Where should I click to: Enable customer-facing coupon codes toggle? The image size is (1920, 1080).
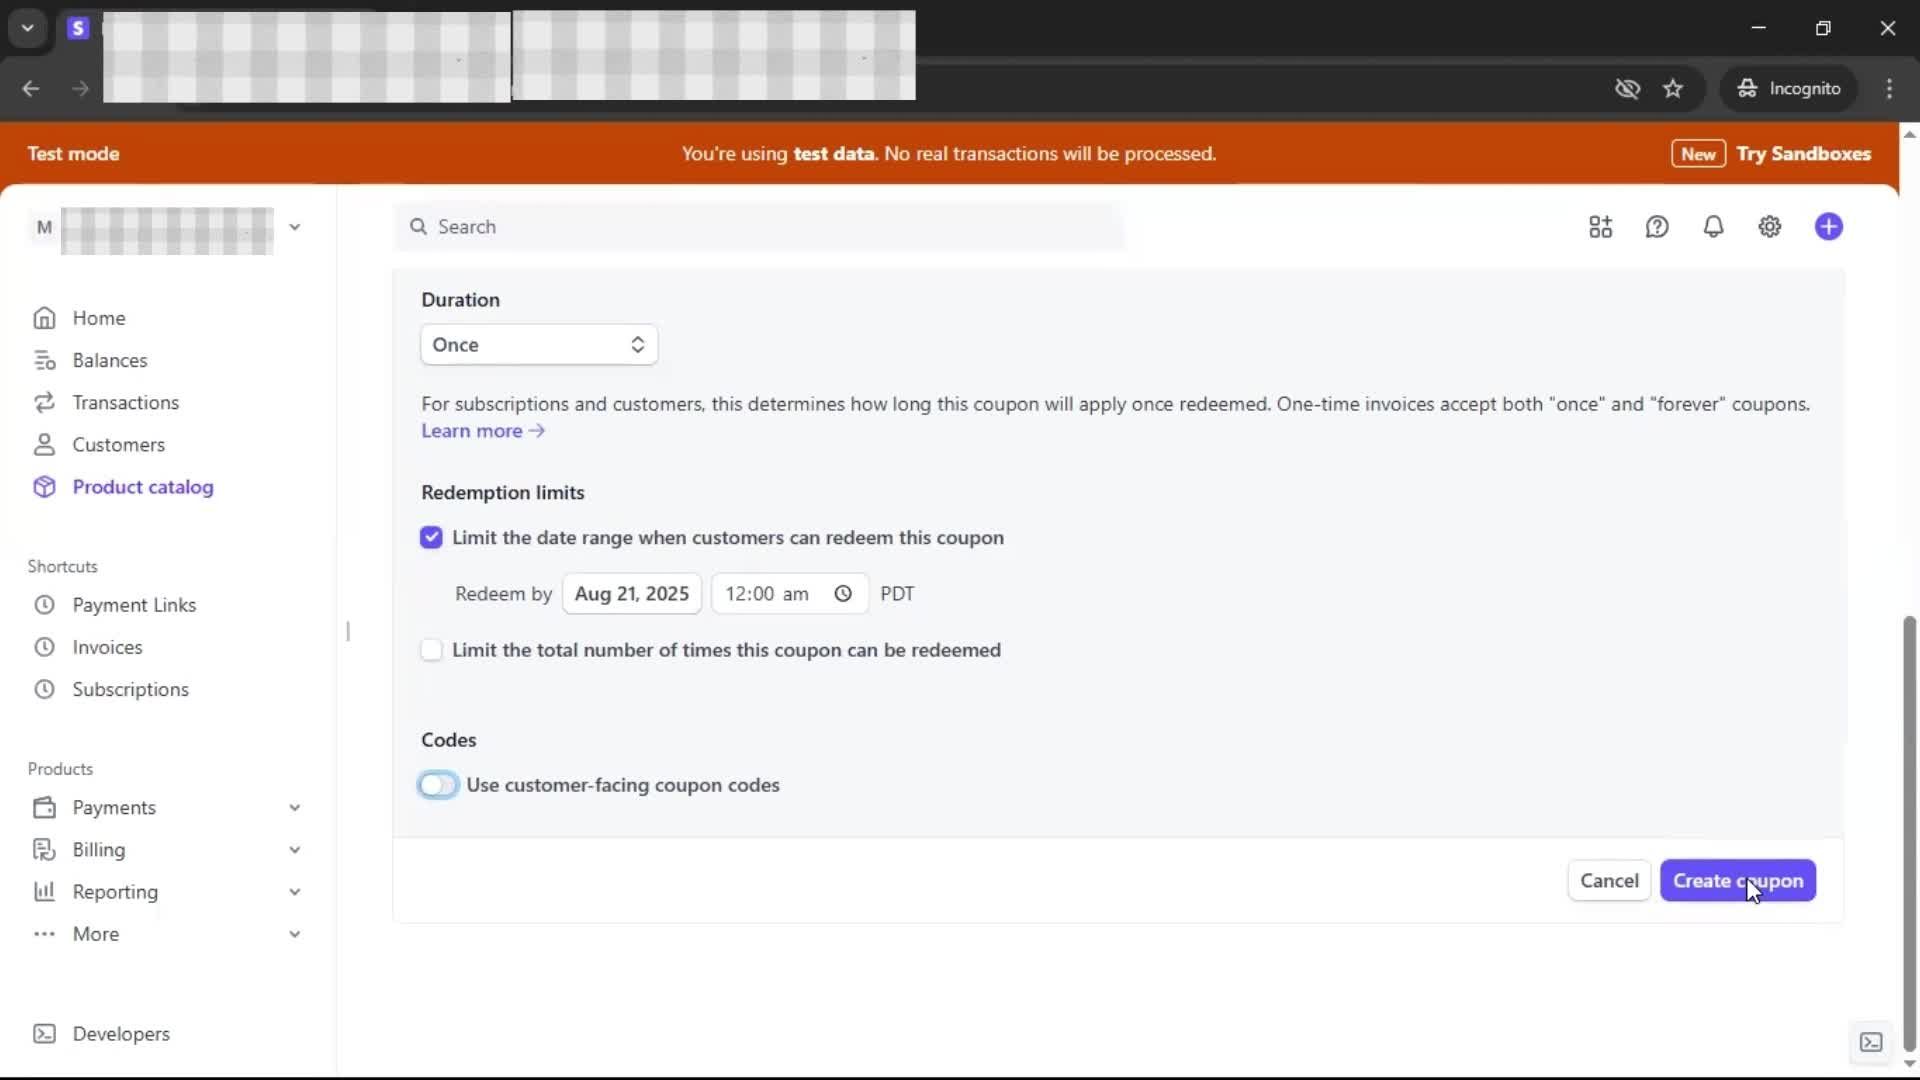point(438,785)
